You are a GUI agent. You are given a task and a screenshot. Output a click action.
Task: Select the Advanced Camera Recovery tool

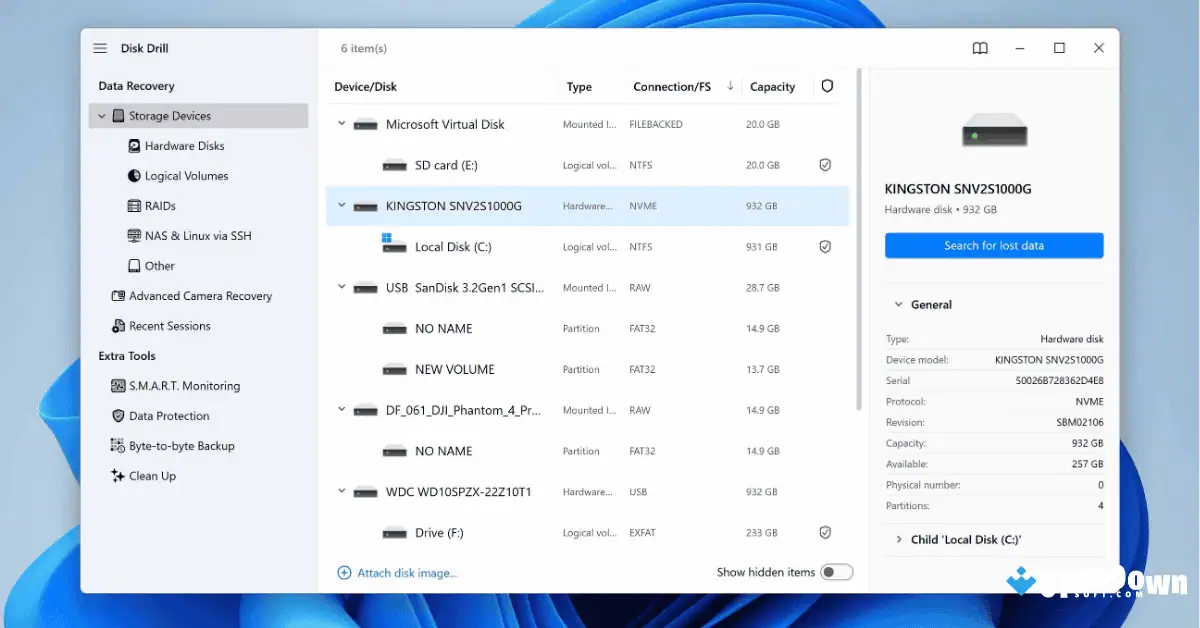coord(200,295)
